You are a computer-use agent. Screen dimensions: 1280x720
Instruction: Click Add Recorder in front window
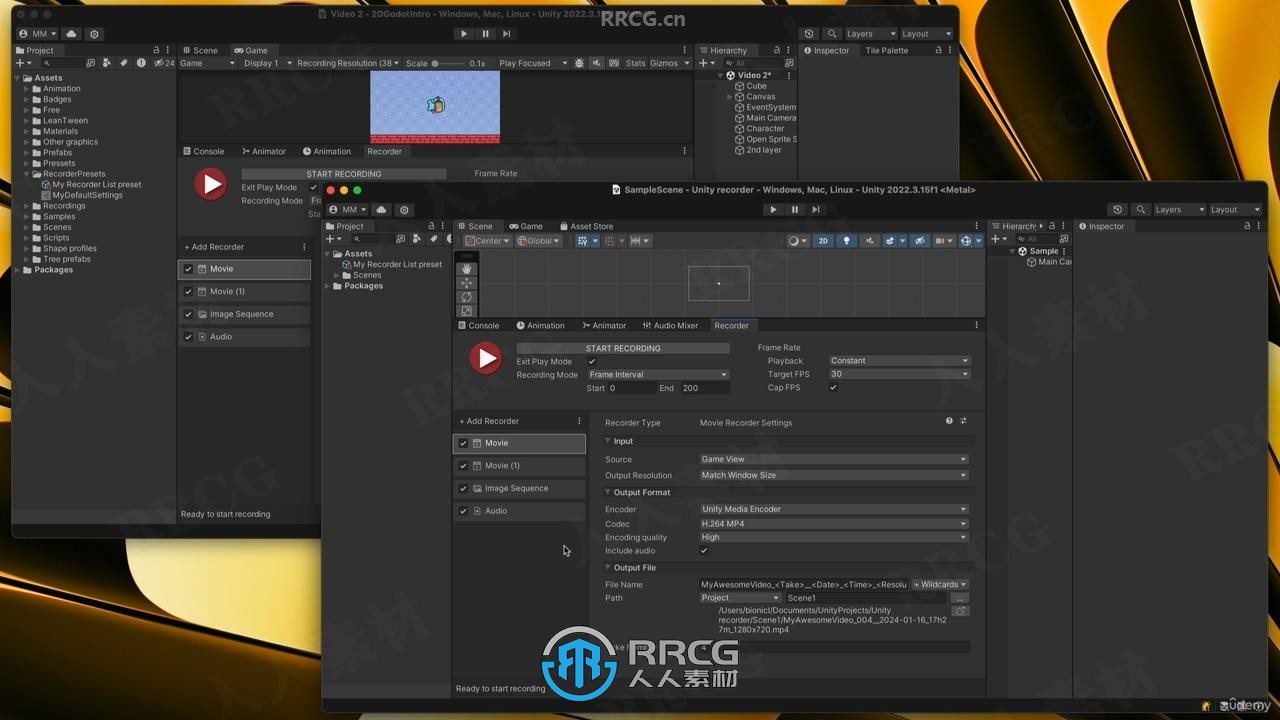[489, 421]
